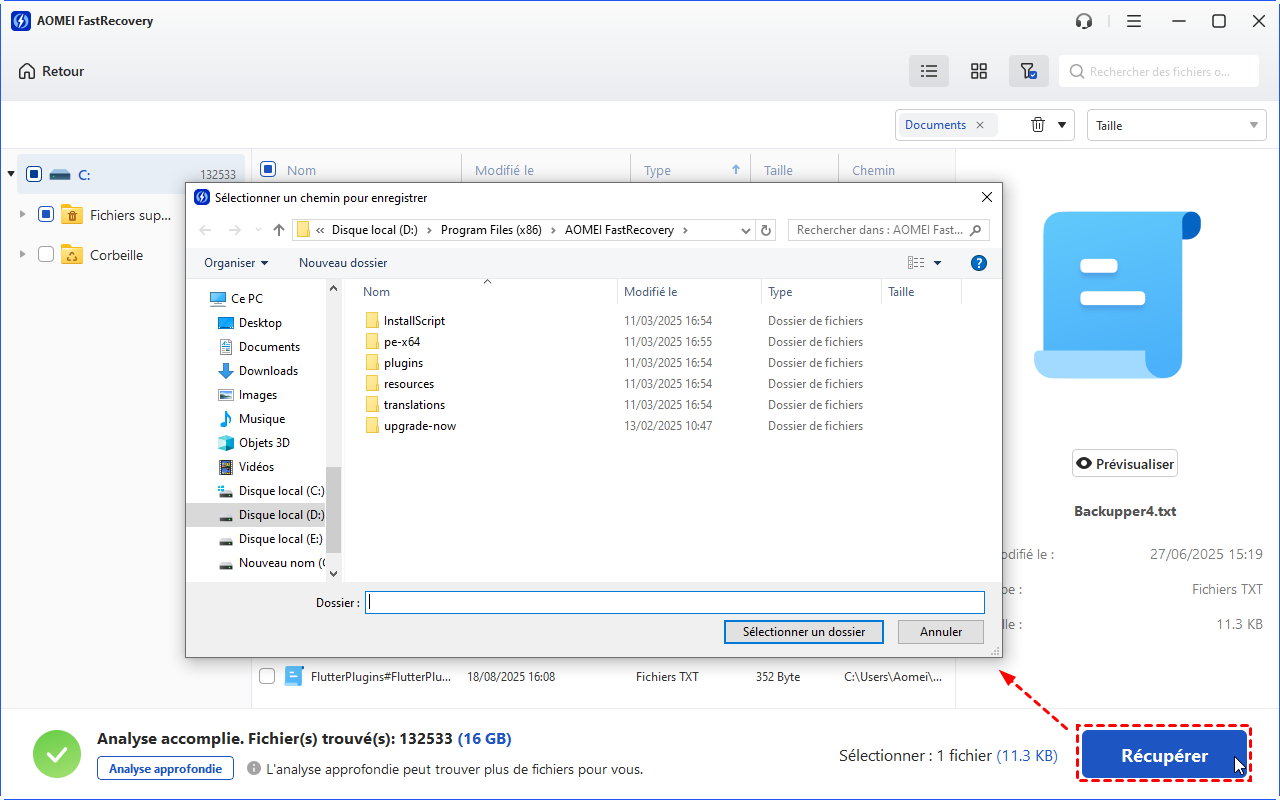Click Disque local (D:) breadcrumb segment
The width and height of the screenshot is (1280, 800).
click(x=375, y=230)
